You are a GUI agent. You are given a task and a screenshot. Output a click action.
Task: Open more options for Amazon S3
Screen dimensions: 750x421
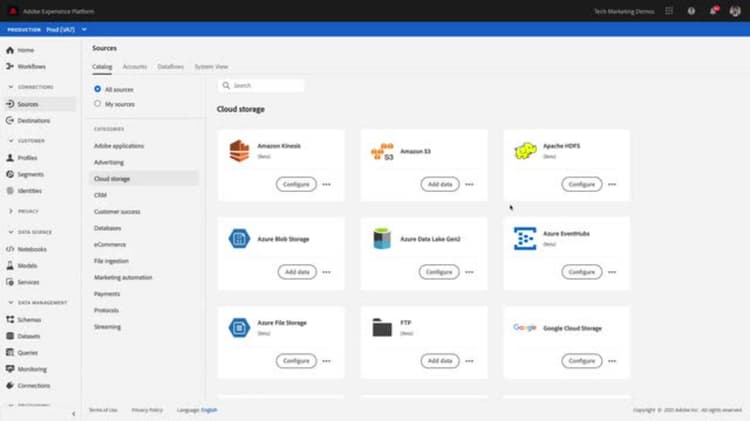[469, 184]
